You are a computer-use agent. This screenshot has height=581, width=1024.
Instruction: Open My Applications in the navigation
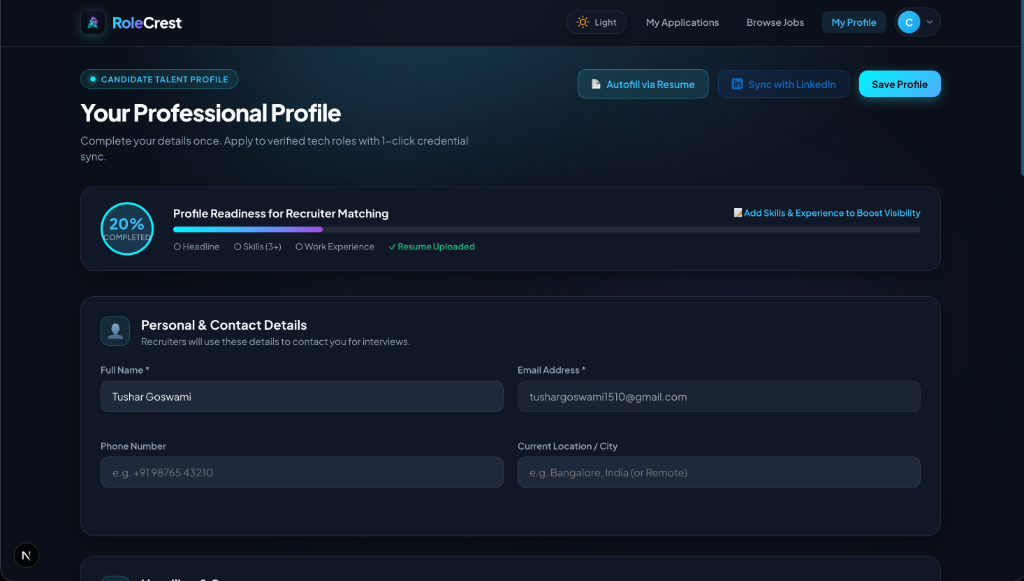[682, 22]
